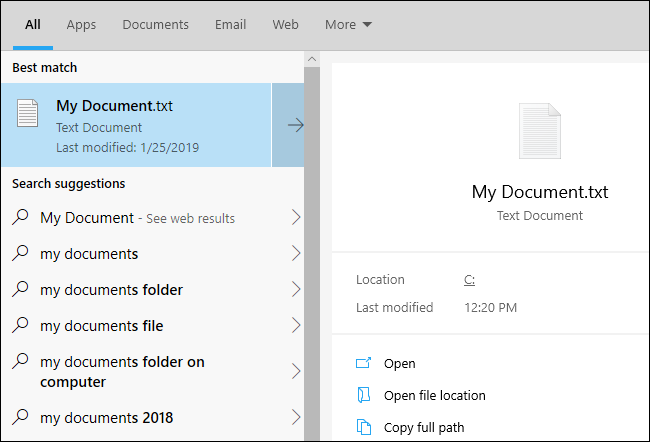Switch to the Apps tab
The image size is (650, 442).
[x=81, y=24]
